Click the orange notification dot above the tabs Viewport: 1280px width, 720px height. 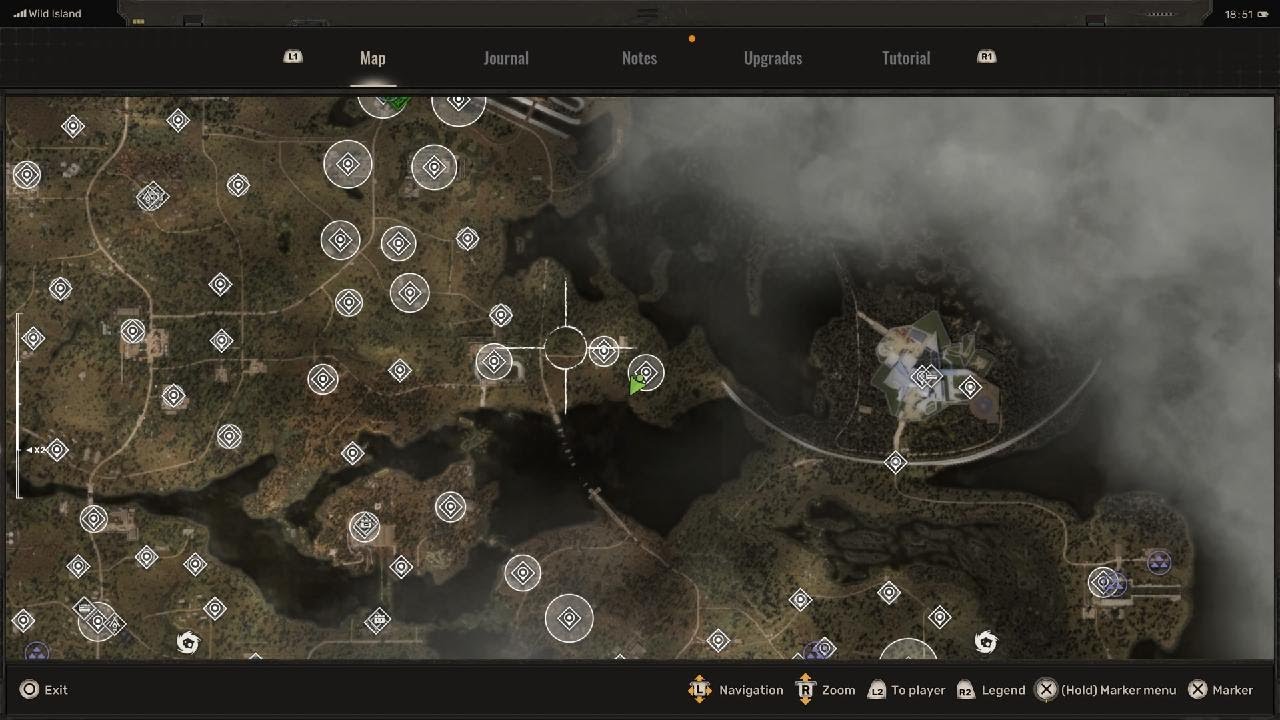[691, 39]
